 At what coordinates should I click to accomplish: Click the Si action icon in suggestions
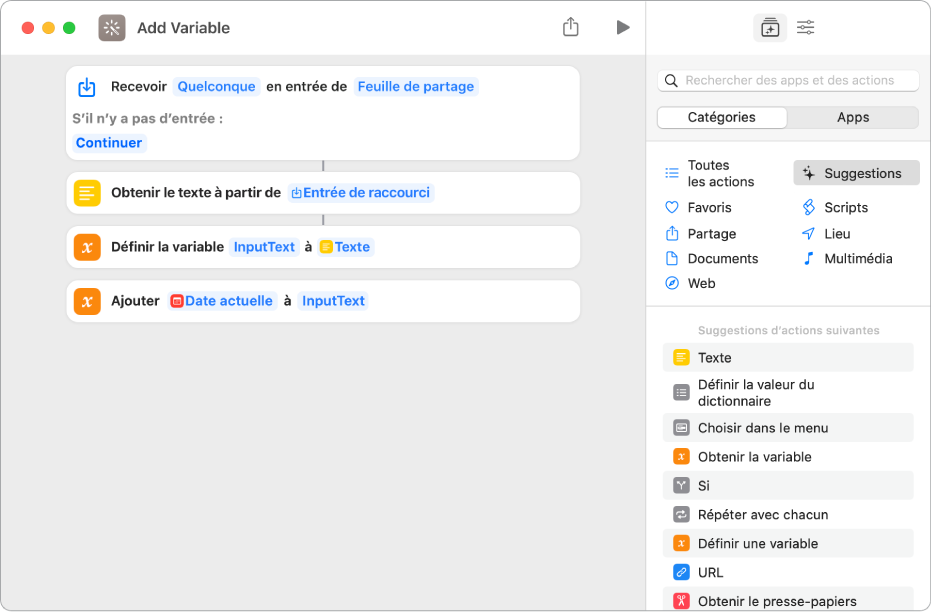(x=683, y=485)
